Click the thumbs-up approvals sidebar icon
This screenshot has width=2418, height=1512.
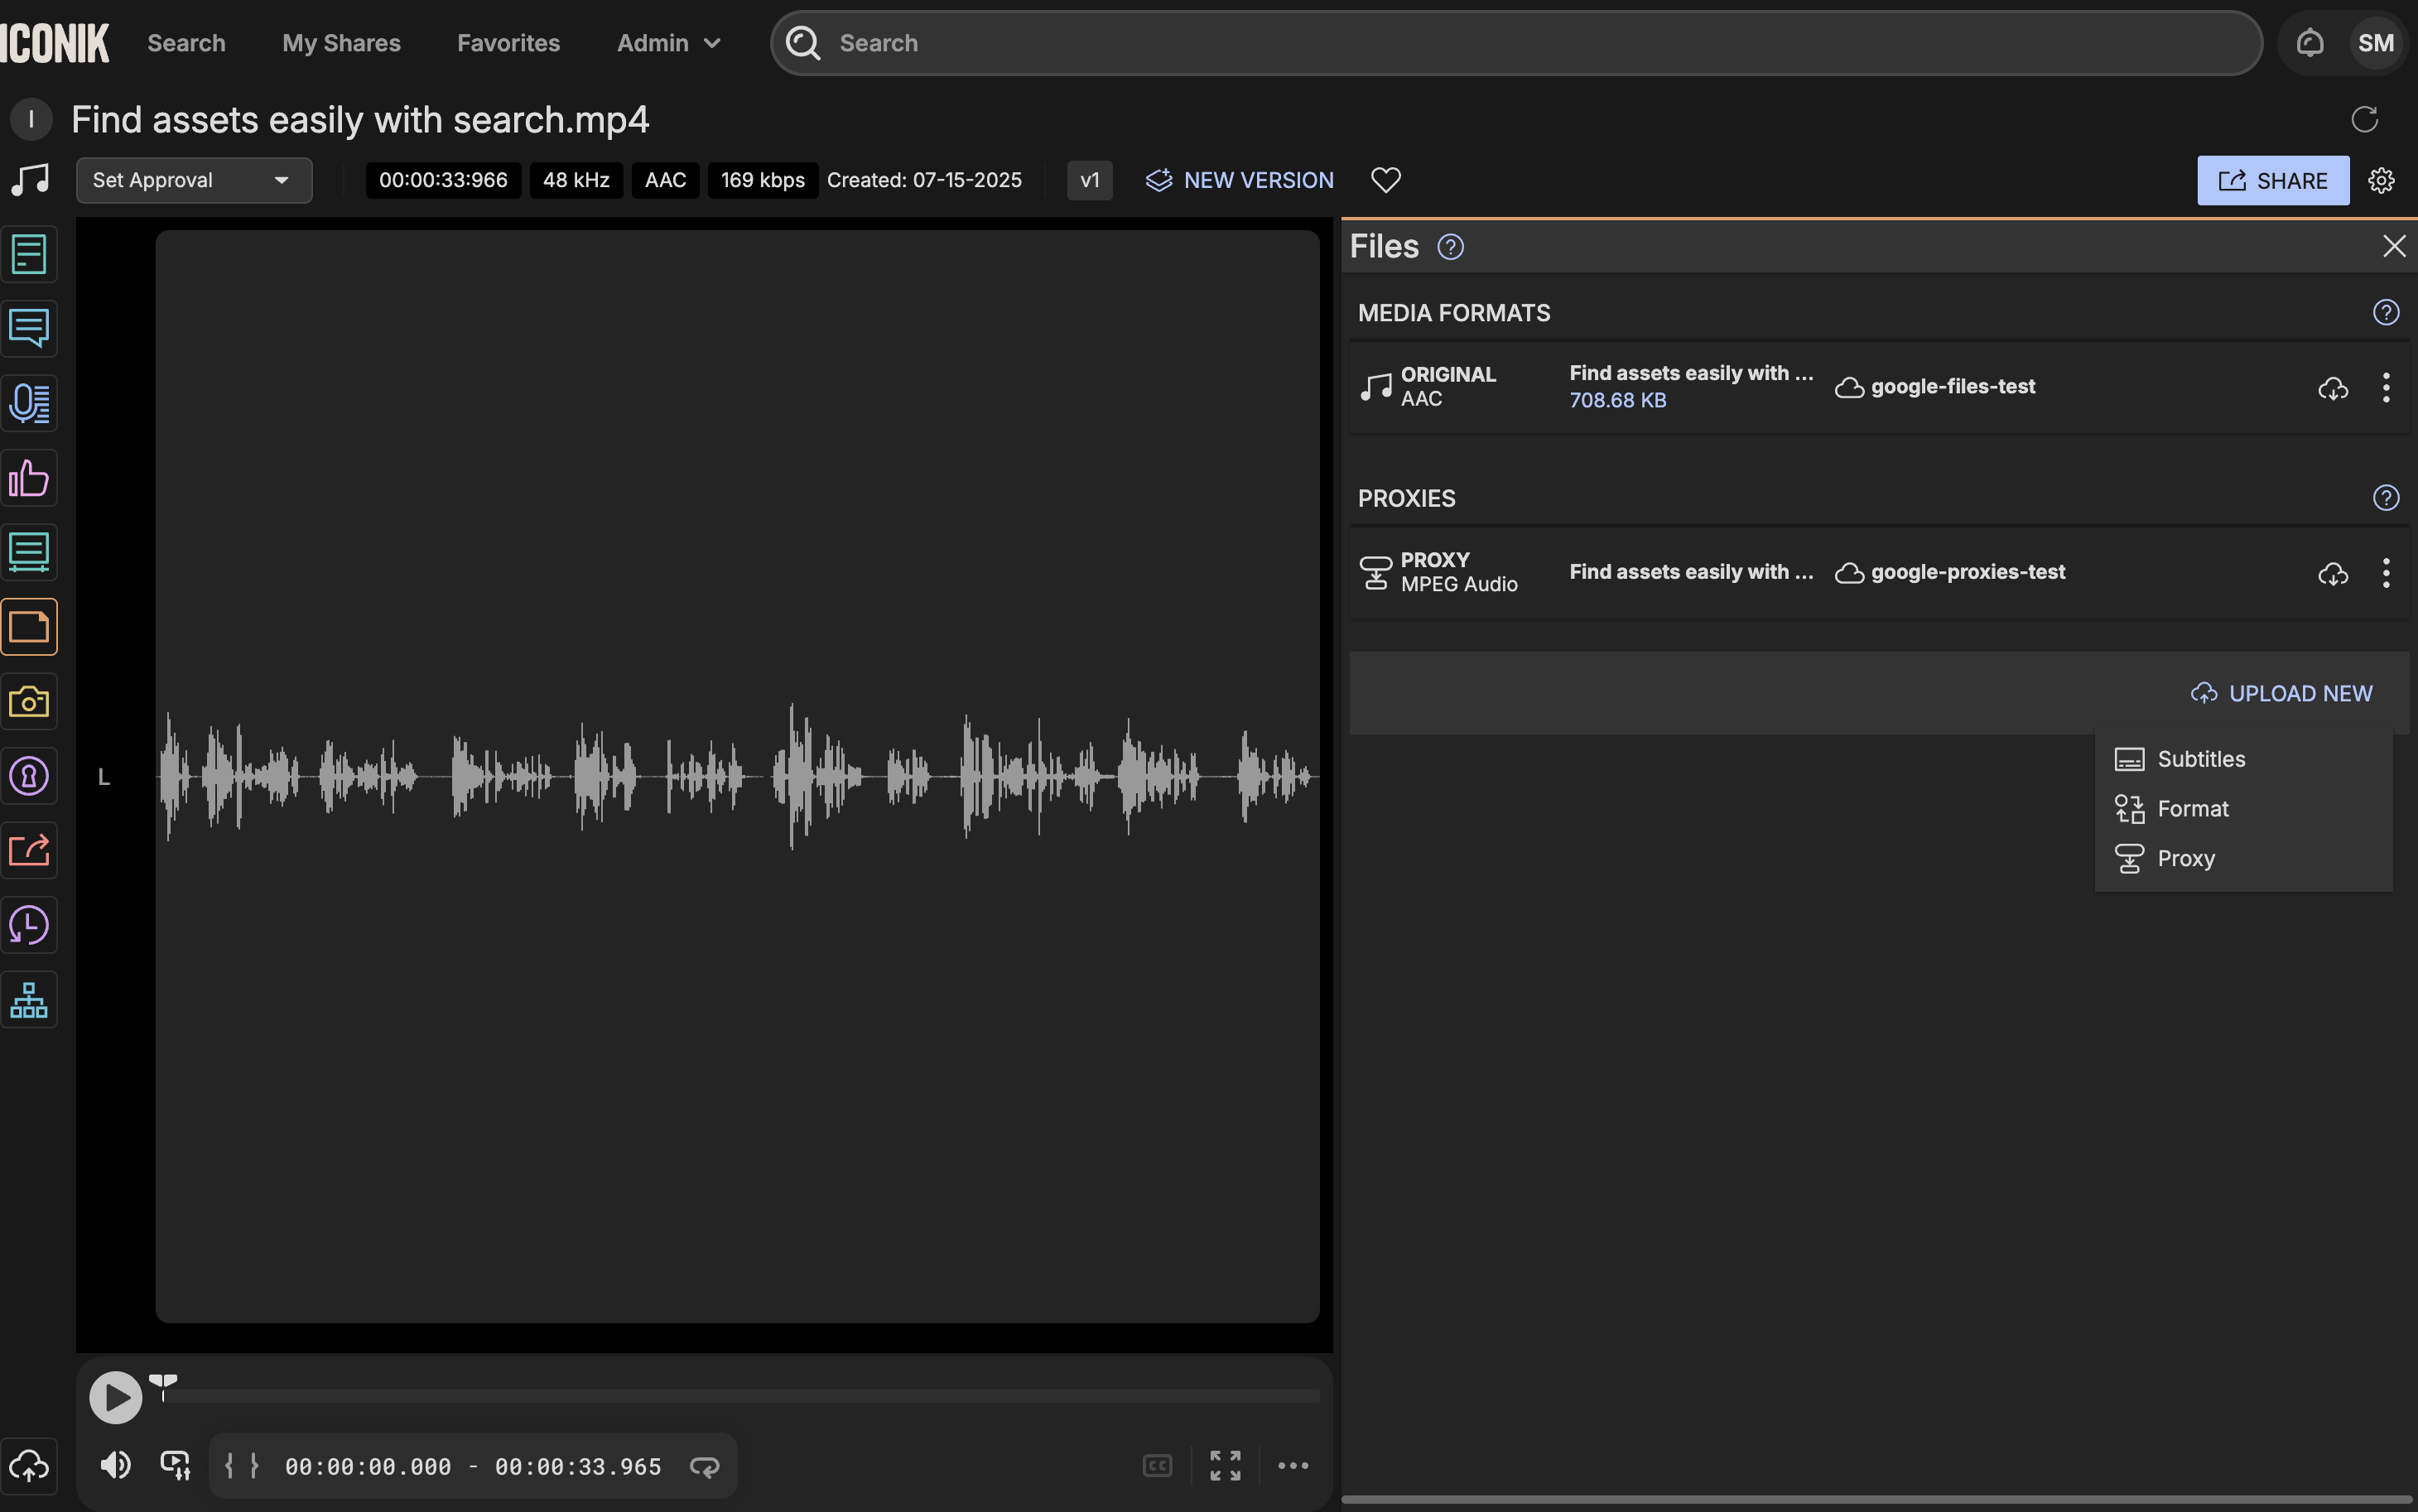[x=29, y=478]
